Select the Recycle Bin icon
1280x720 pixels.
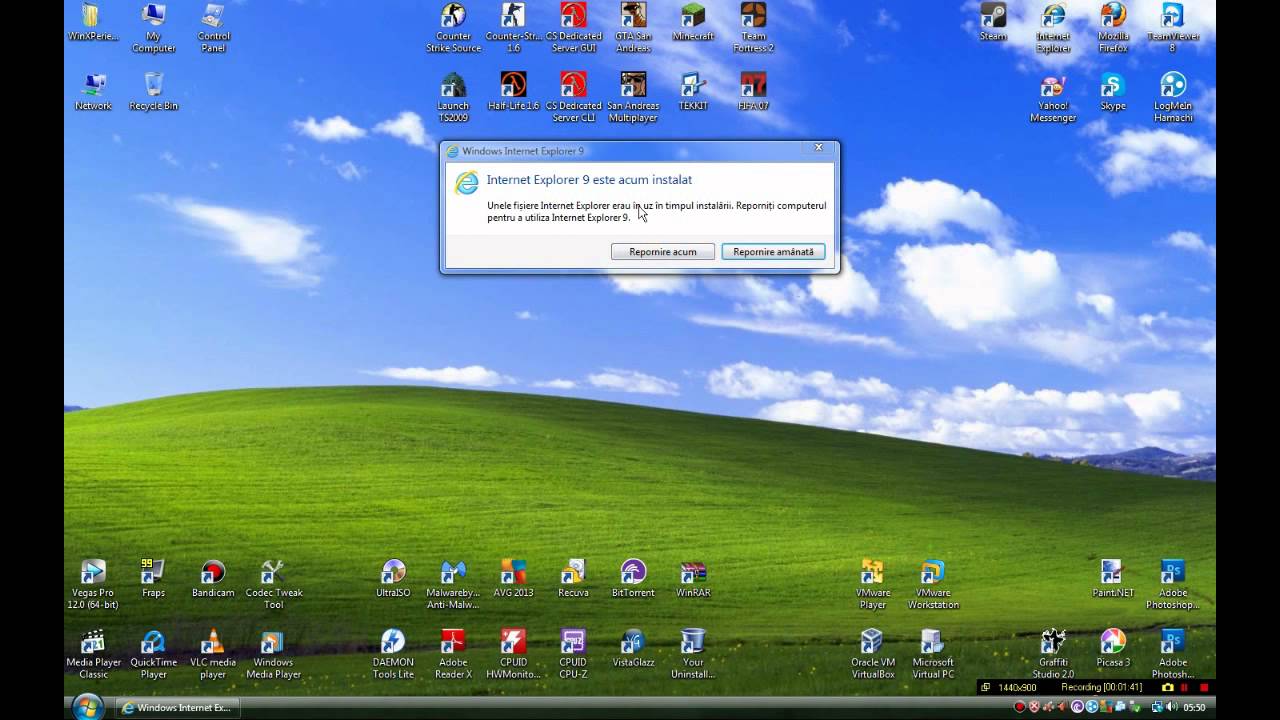[x=153, y=91]
